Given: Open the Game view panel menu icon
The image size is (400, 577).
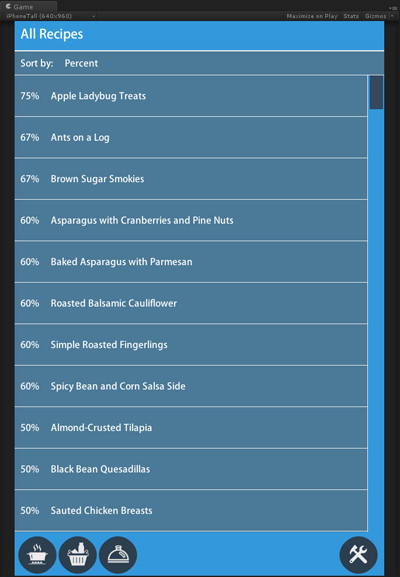Looking at the screenshot, I should [392, 8].
